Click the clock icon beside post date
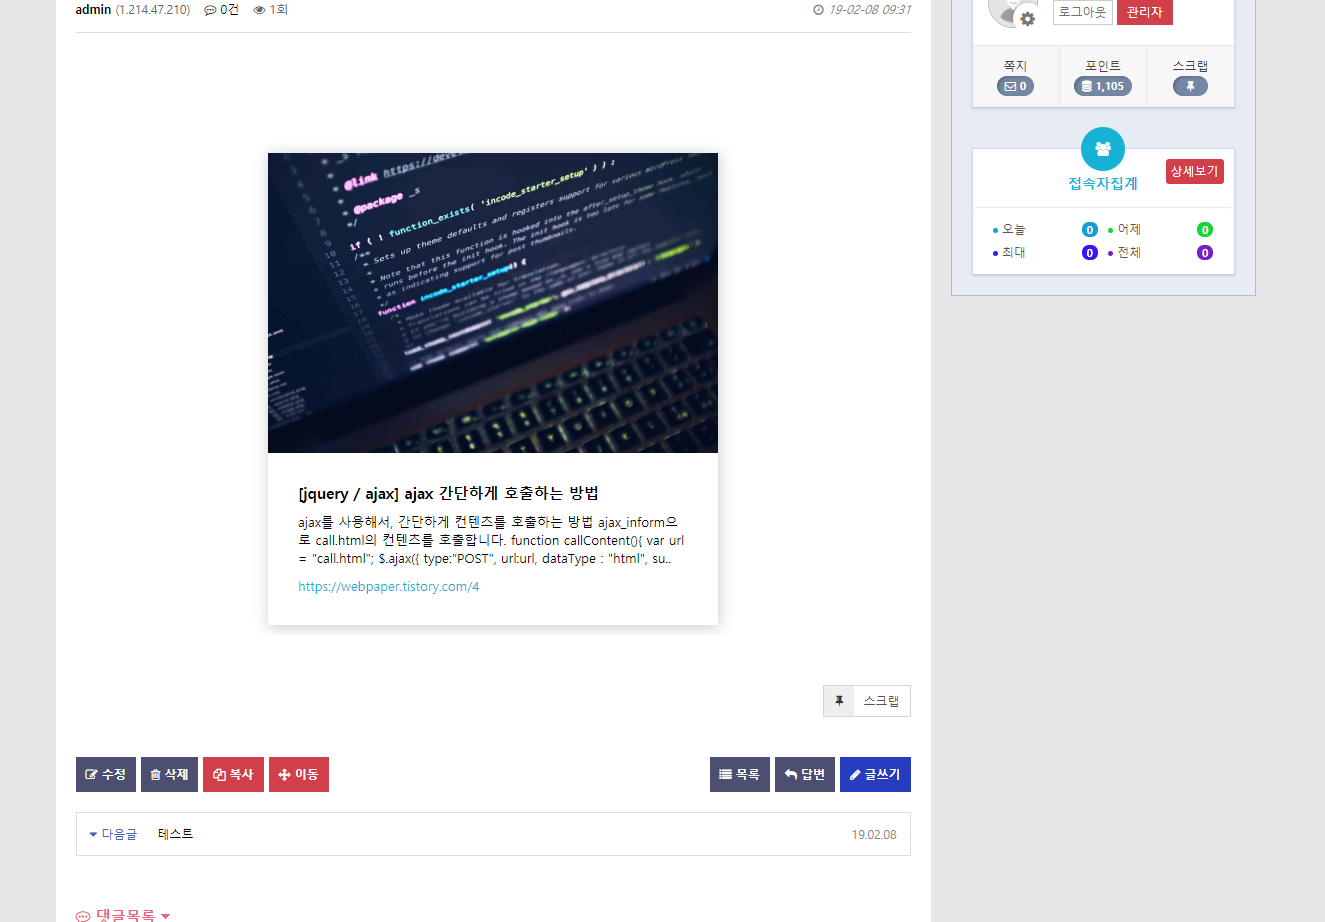 pyautogui.click(x=818, y=10)
